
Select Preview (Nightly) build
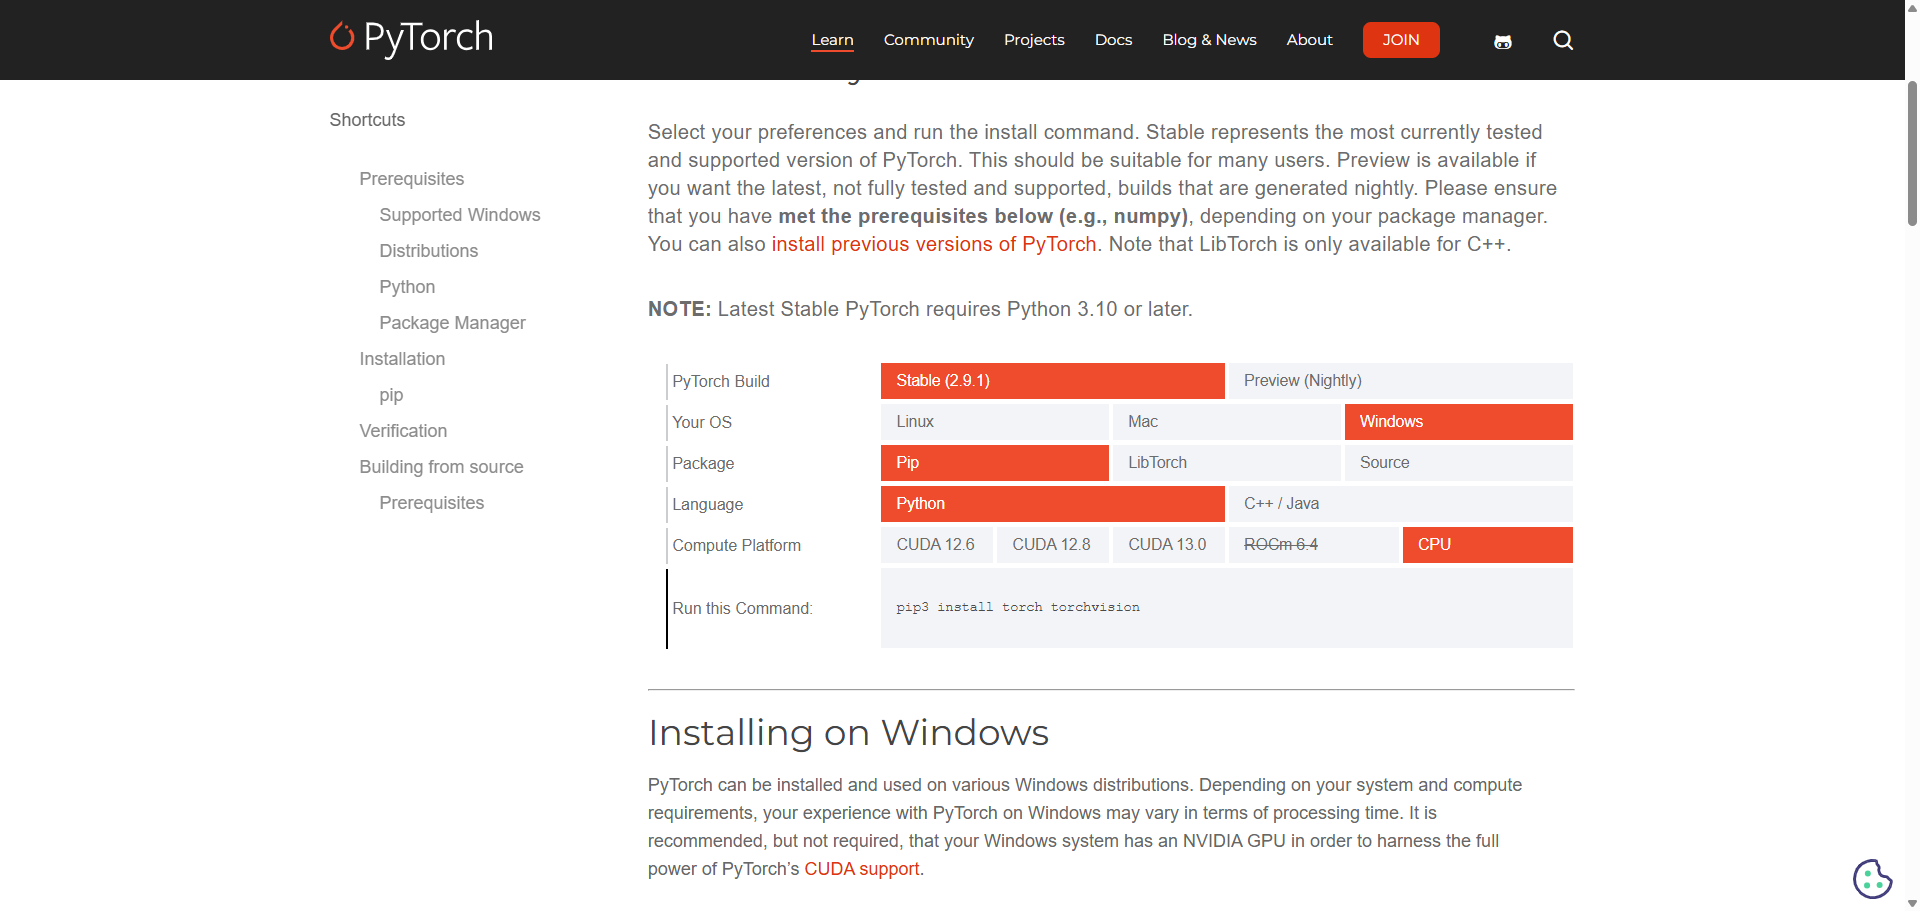point(1400,381)
